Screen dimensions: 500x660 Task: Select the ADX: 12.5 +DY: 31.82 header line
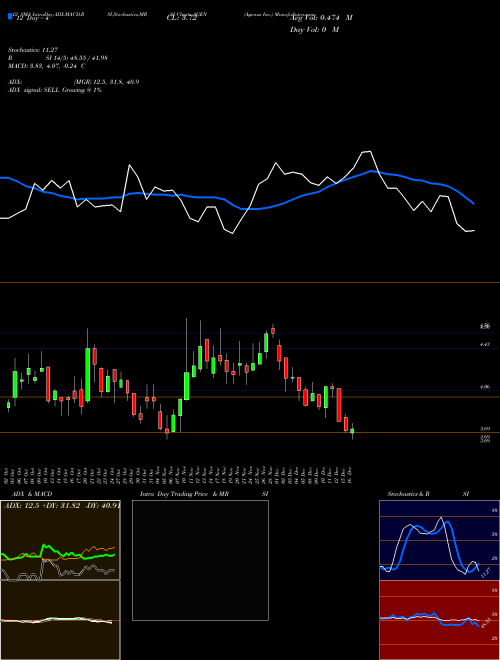tap(62, 505)
